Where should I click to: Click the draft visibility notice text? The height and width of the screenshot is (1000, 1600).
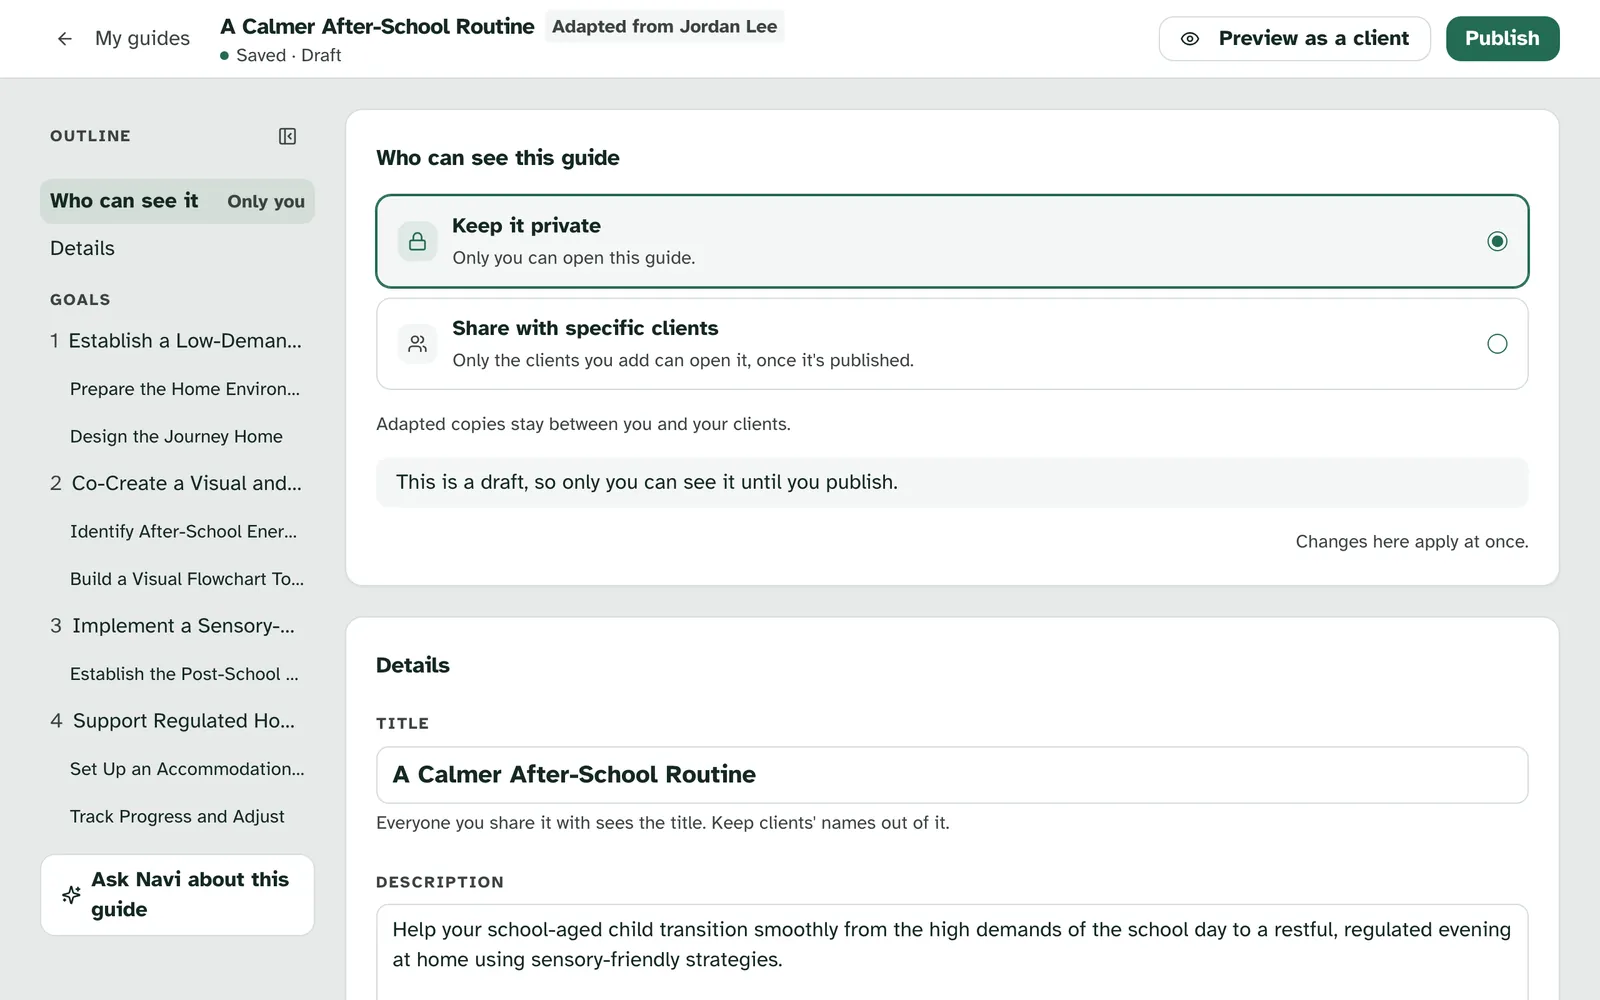(x=647, y=482)
